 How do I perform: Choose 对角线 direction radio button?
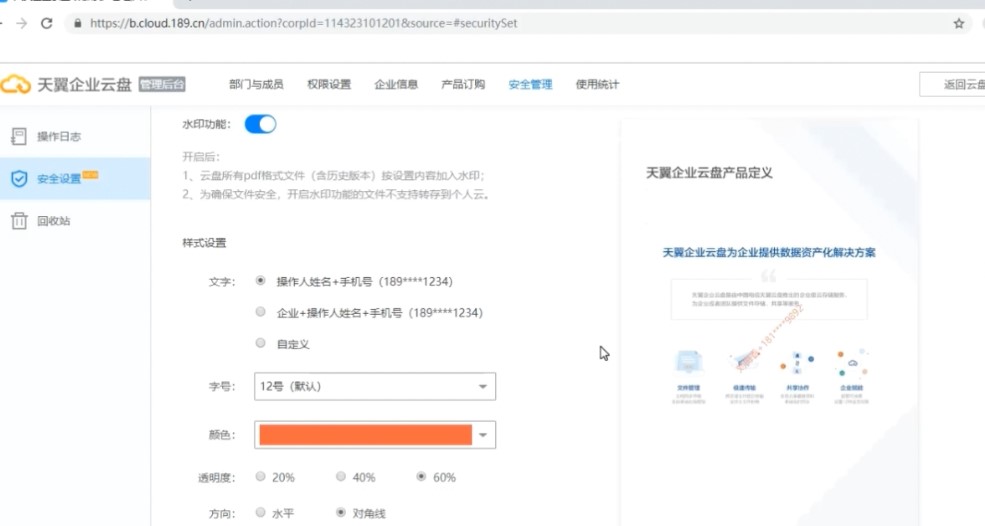point(340,513)
